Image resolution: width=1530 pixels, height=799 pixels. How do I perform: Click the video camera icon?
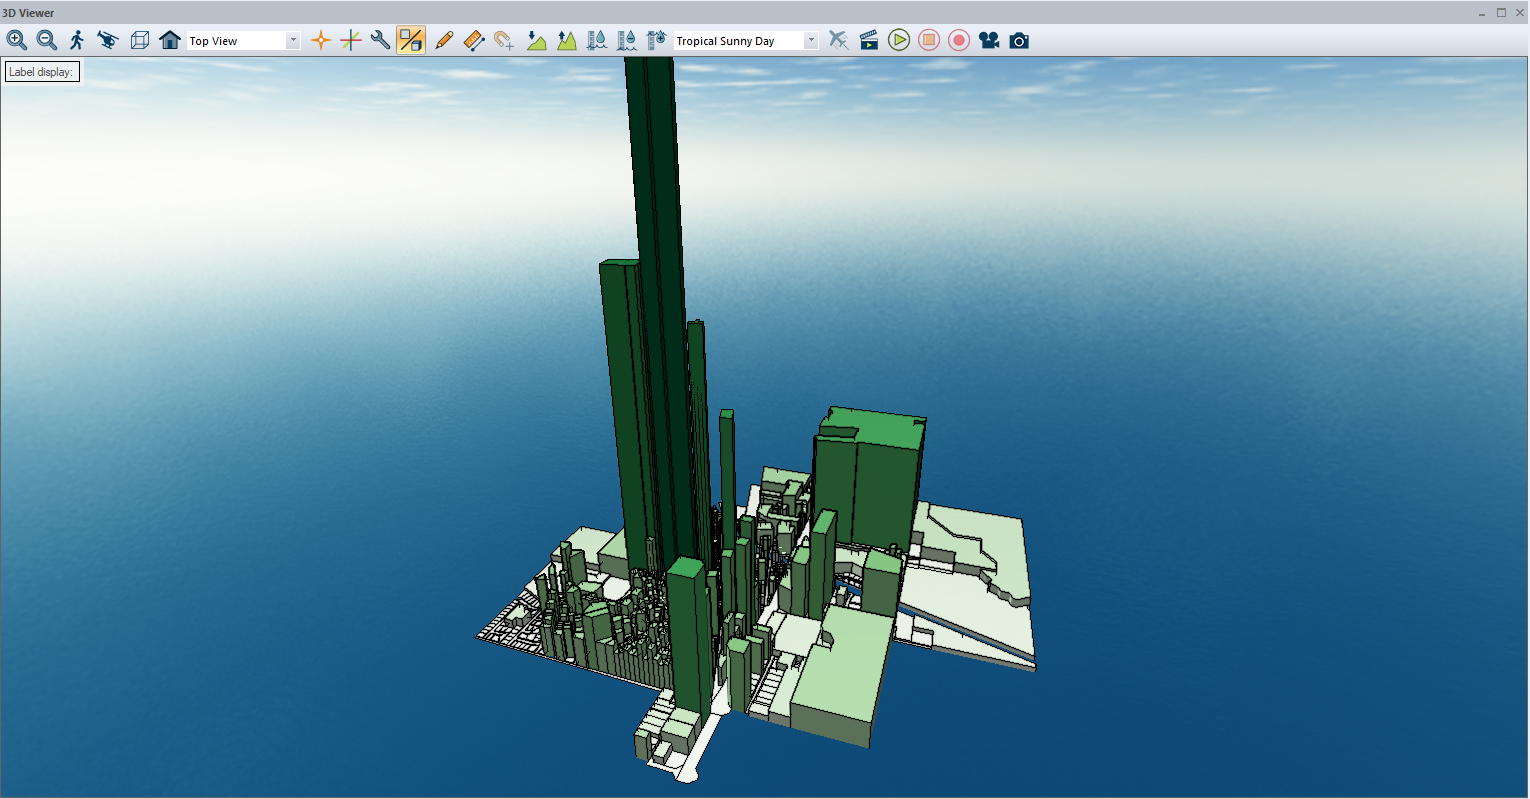coord(989,40)
